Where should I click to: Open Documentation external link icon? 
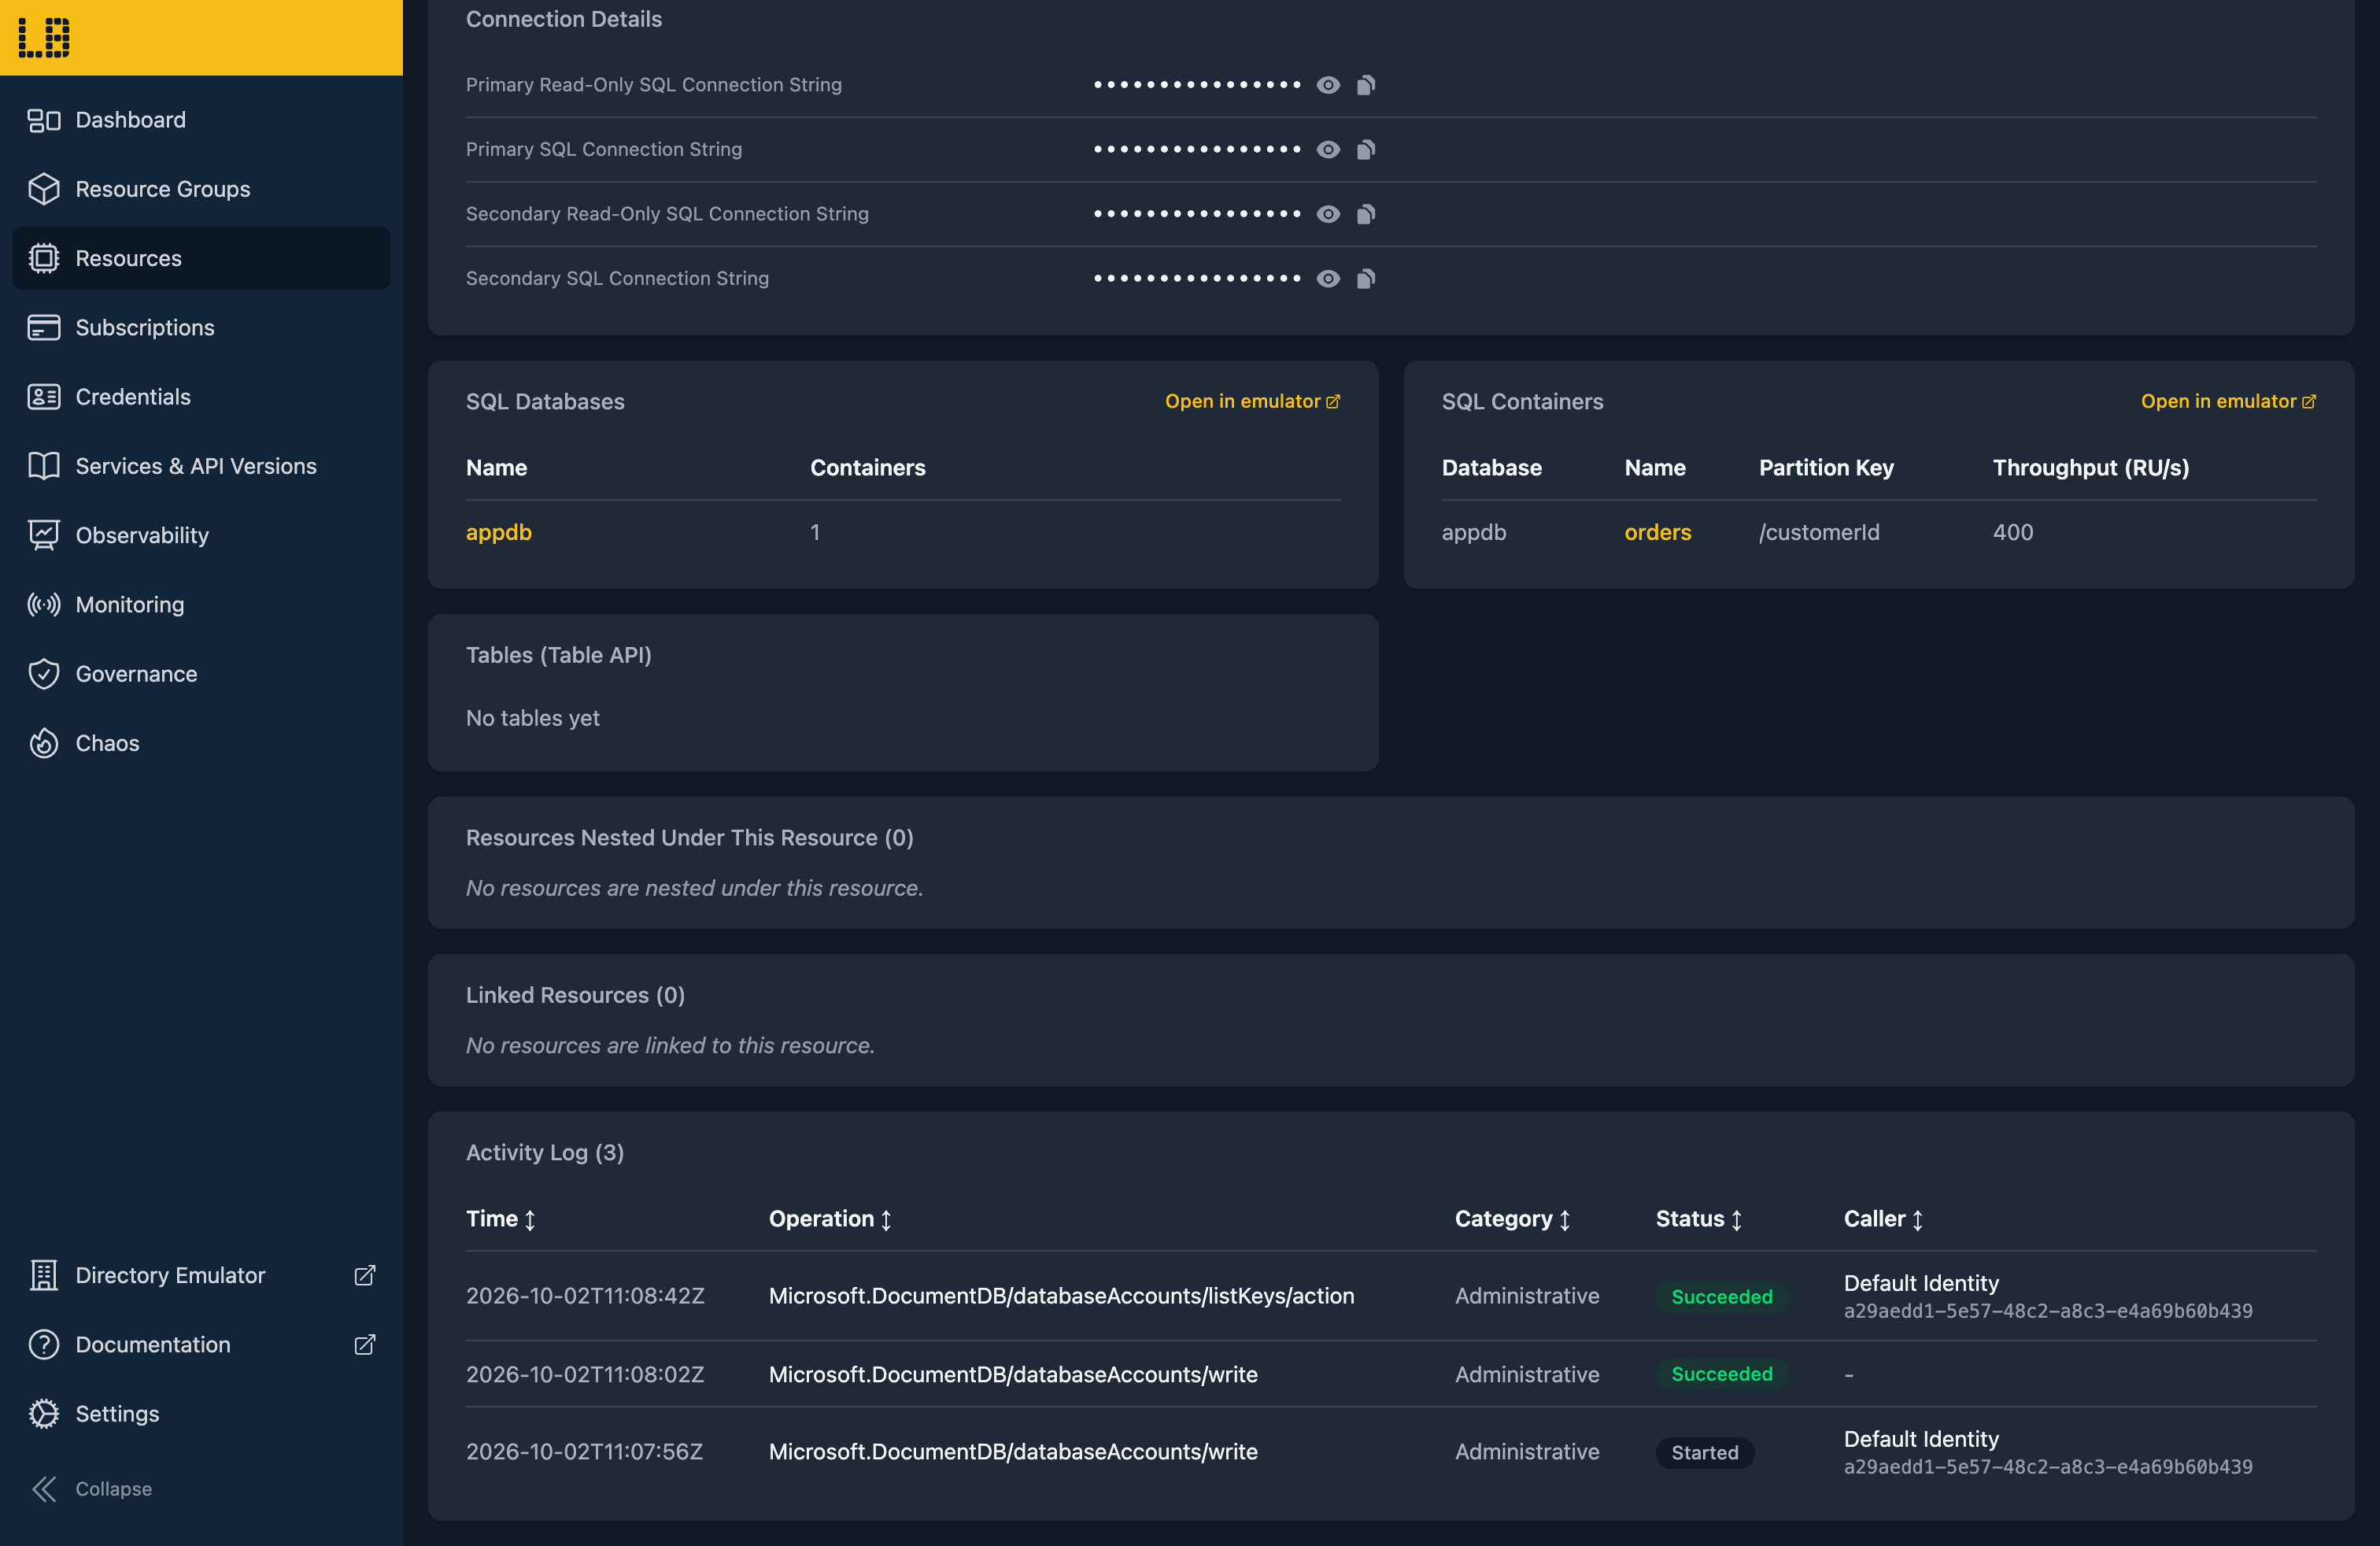tap(365, 1345)
